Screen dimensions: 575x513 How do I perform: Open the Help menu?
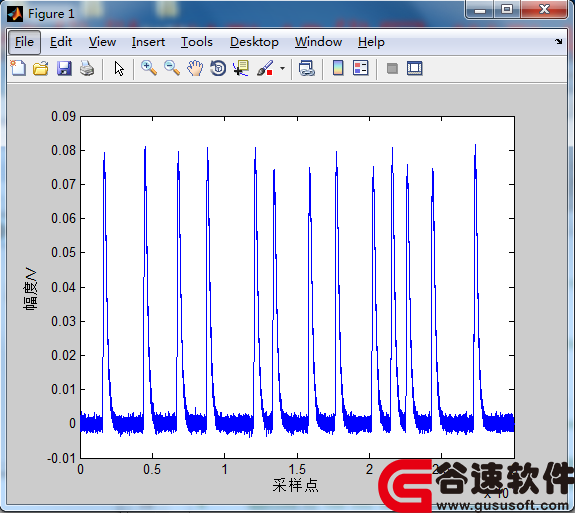(371, 42)
